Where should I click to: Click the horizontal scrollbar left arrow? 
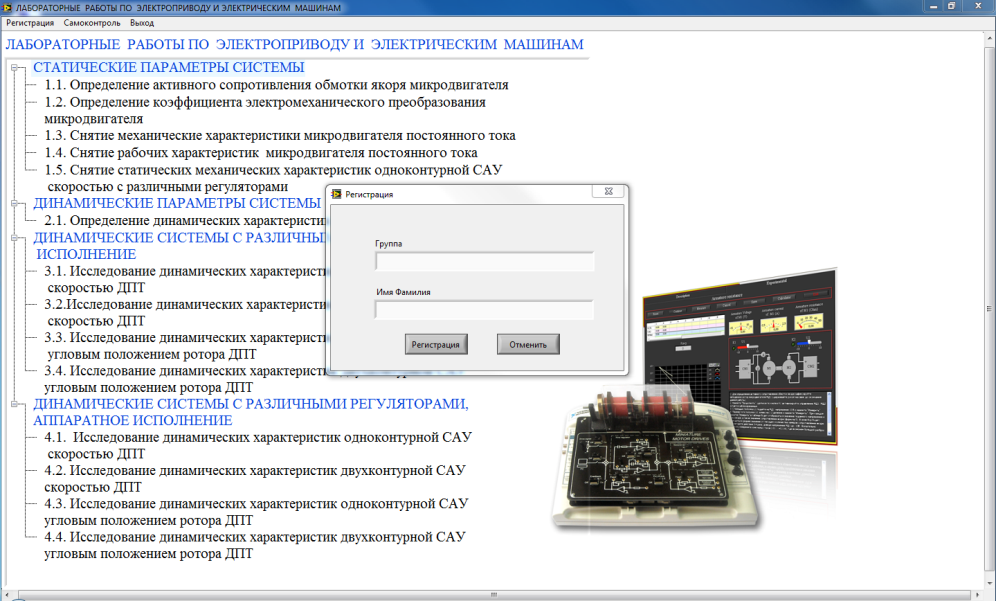[6, 595]
